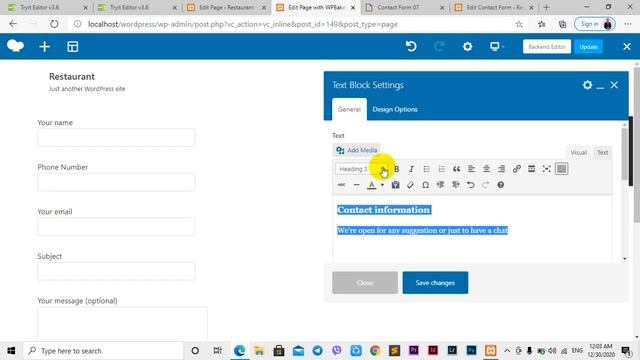Insert a special character (Omega)
This screenshot has height=360, width=640.
(425, 185)
